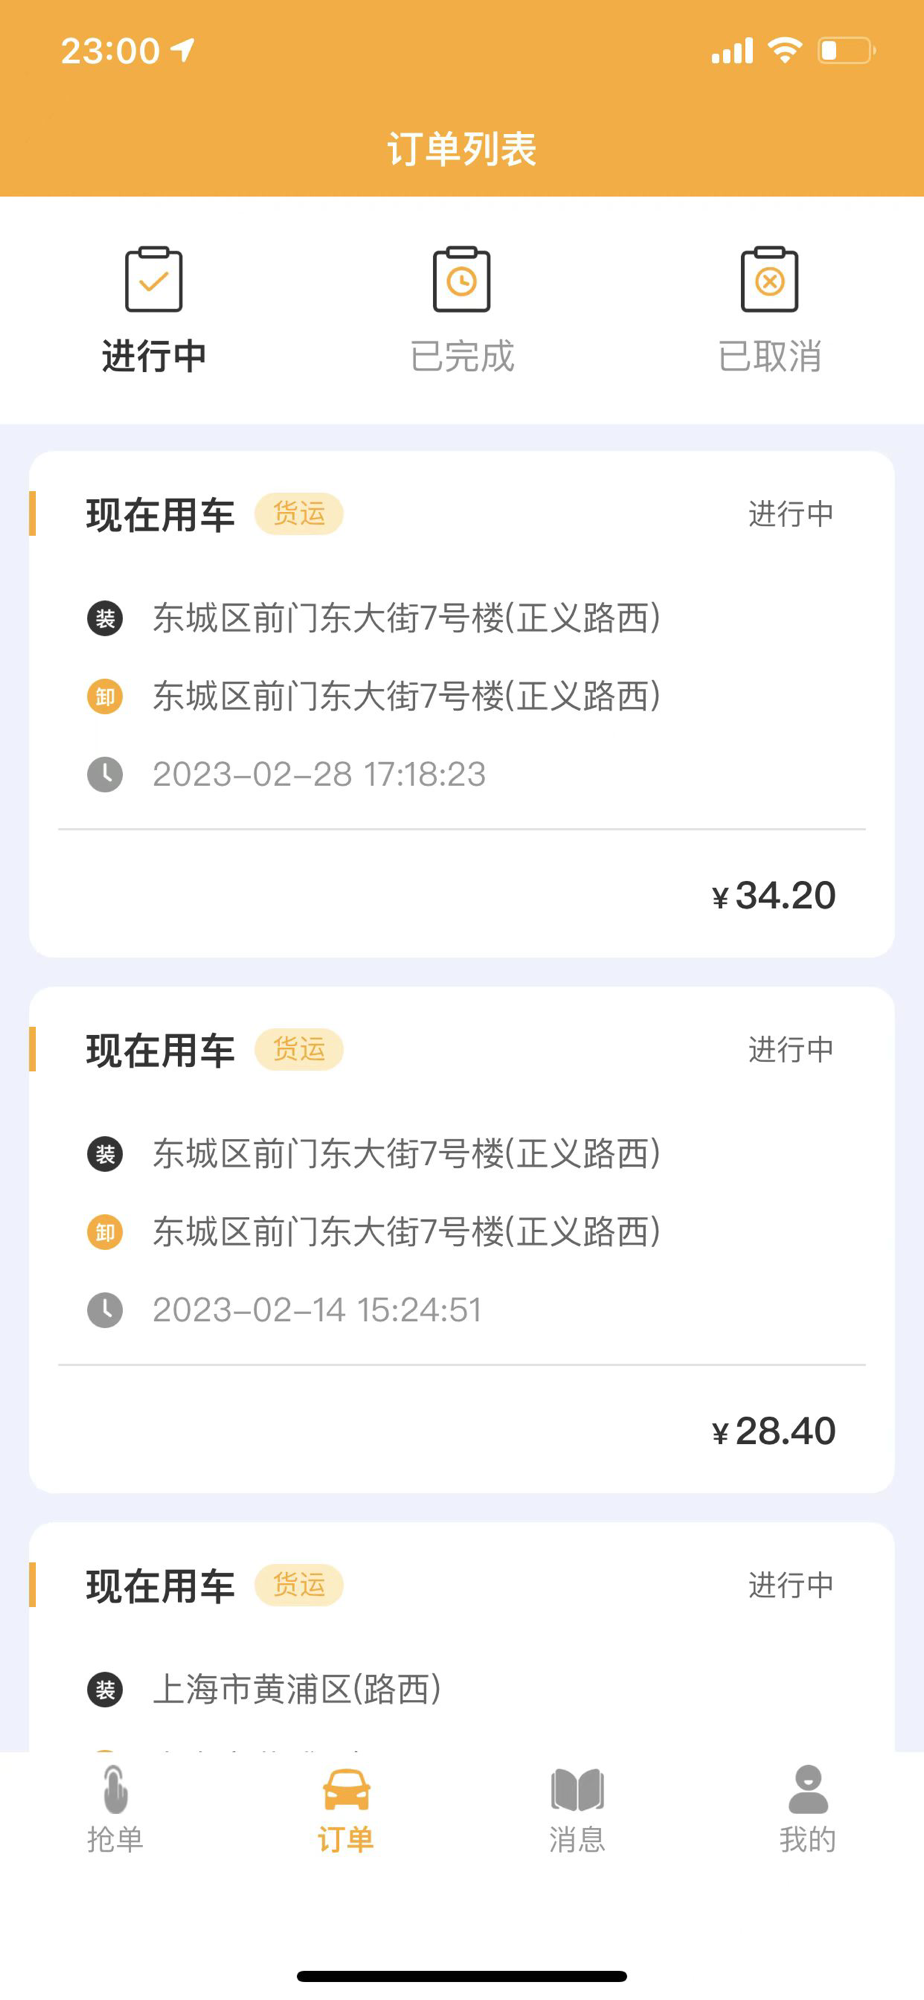Switch to the 已取消 tab label

click(x=769, y=356)
